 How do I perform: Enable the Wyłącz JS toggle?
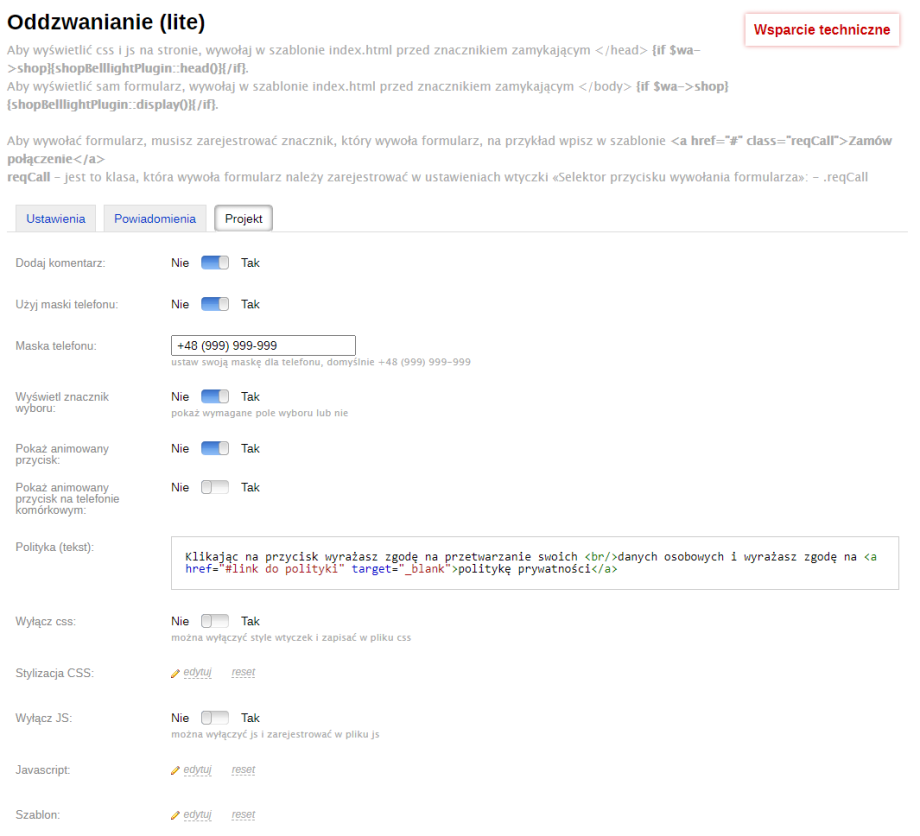tap(215, 718)
